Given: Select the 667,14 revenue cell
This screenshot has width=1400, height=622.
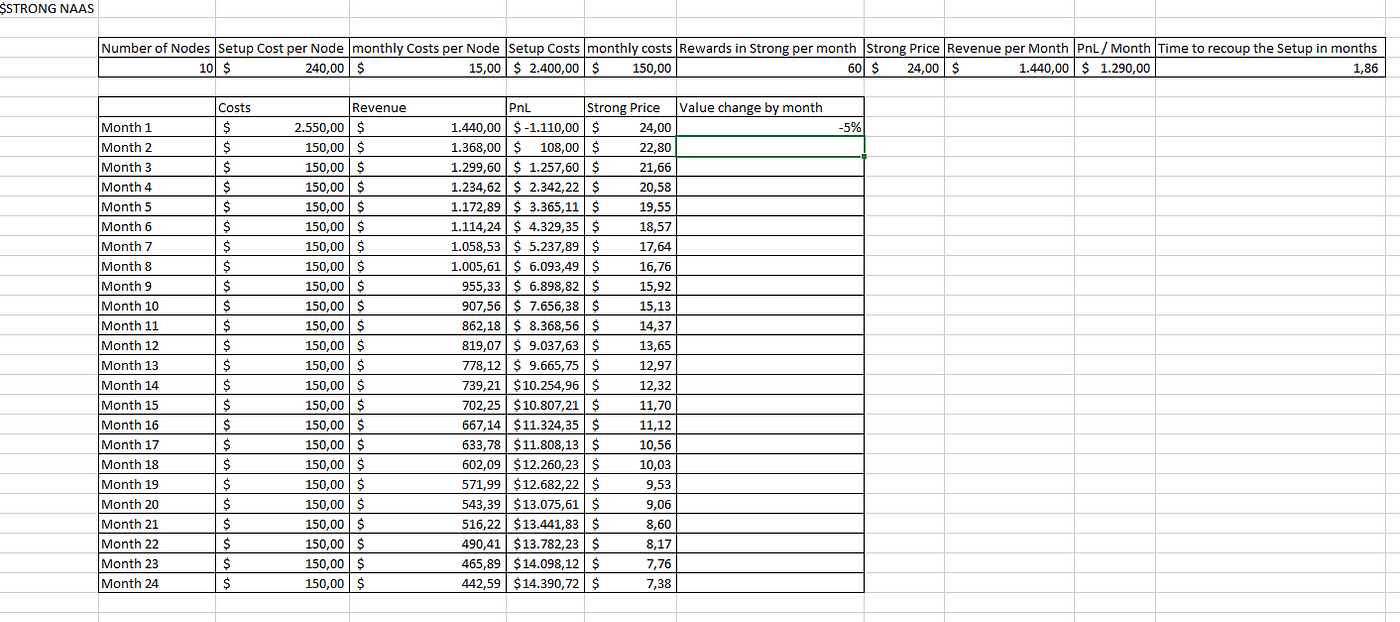Looking at the screenshot, I should point(427,424).
